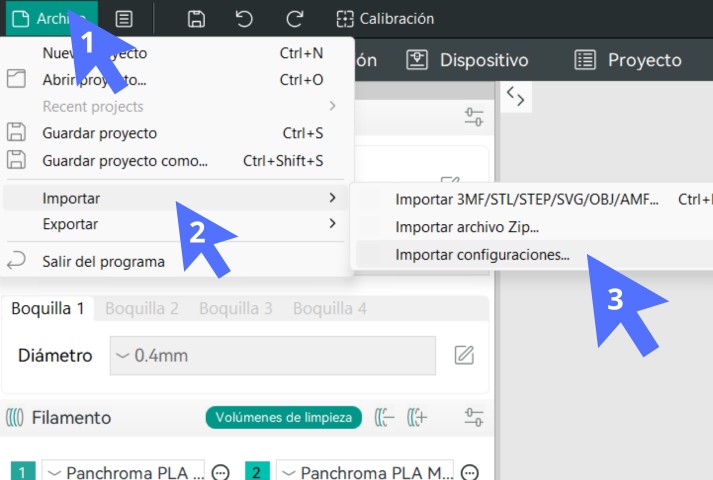Open the Diámetro 0.4mm dropdown
The image size is (713, 480).
tap(273, 355)
